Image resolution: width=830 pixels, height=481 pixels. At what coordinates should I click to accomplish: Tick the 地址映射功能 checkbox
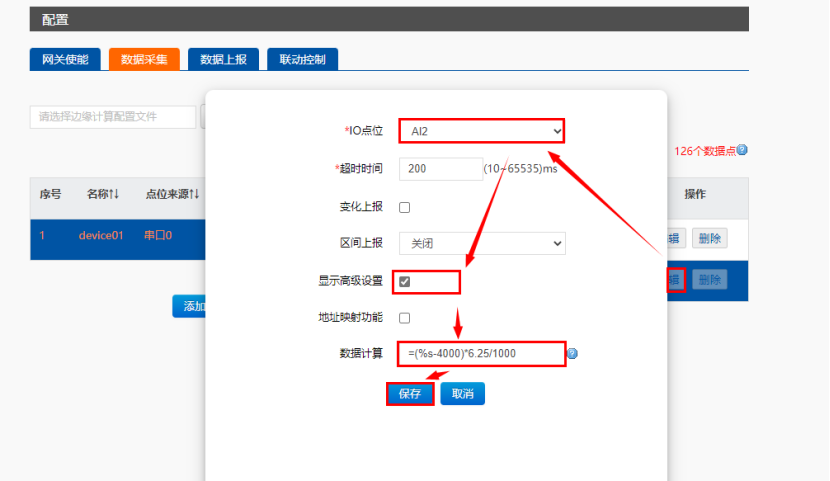pyautogui.click(x=405, y=318)
